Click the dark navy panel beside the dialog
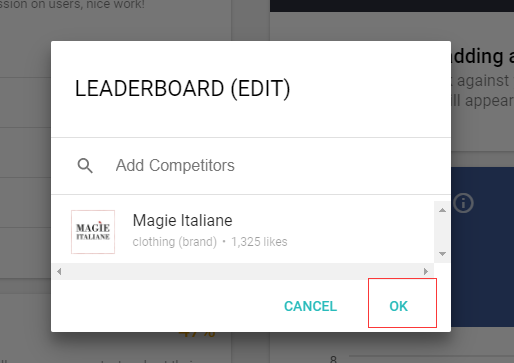The width and height of the screenshot is (514, 363). click(x=482, y=247)
